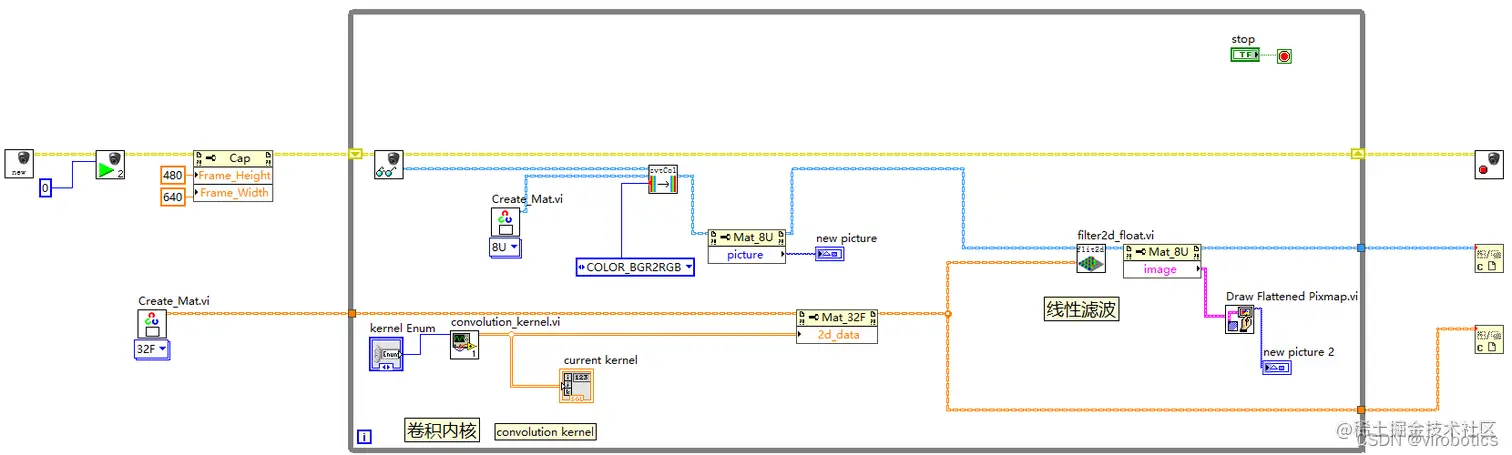Click the blue output tunnel on loop right edge
This screenshot has height=455, width=1512.
(1360, 247)
